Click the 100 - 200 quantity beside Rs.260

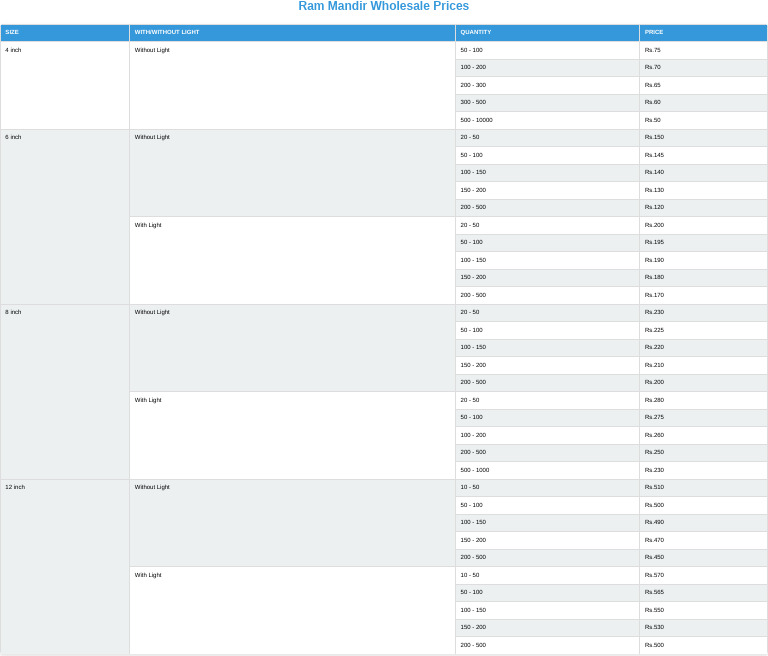[x=547, y=435]
